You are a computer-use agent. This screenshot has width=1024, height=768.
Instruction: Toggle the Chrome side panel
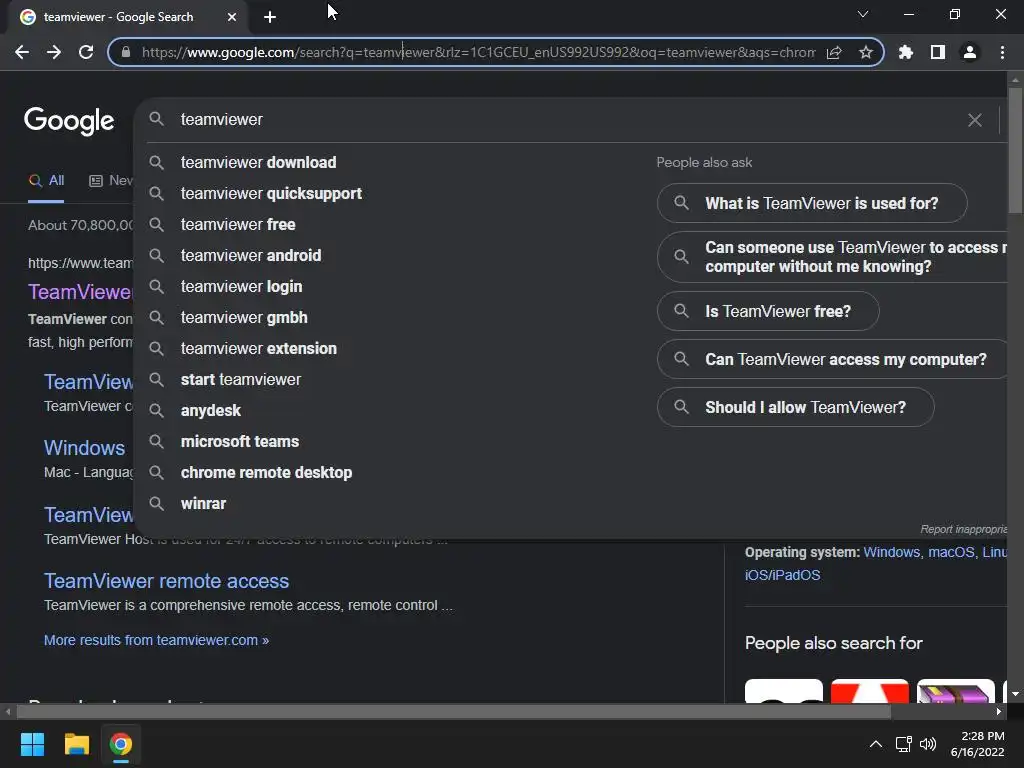(x=938, y=52)
